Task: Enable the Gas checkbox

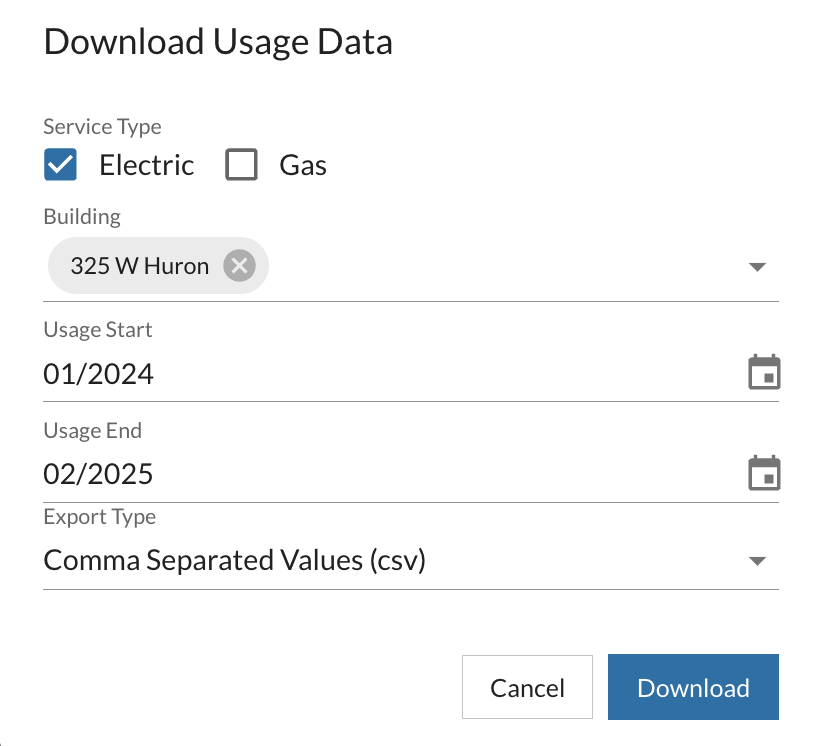Action: pyautogui.click(x=242, y=164)
